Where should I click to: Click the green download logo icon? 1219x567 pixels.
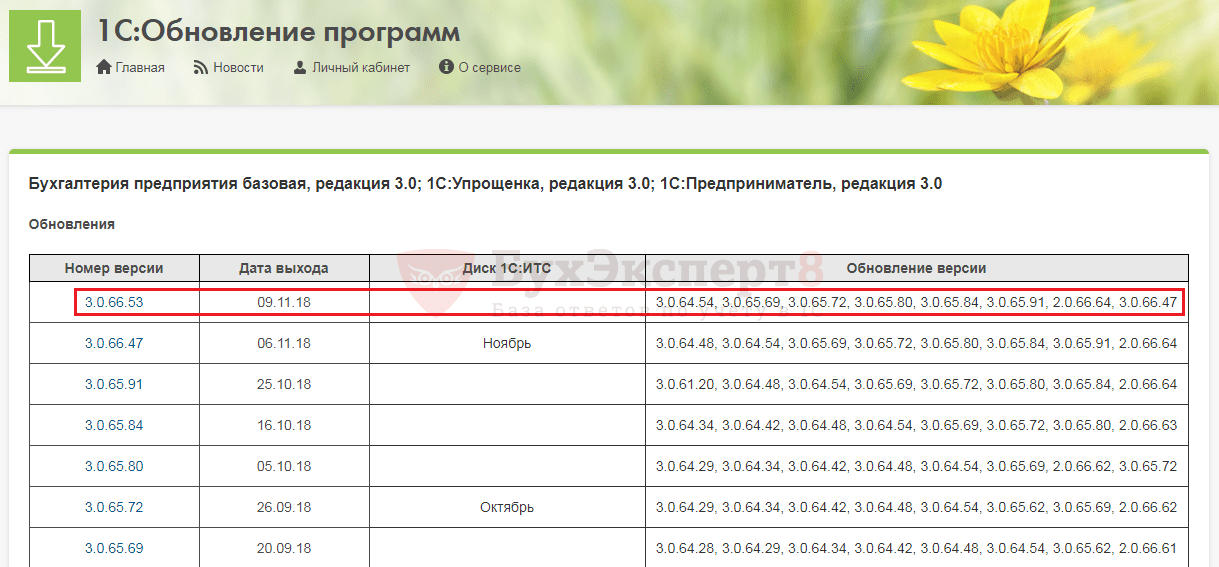tap(45, 45)
